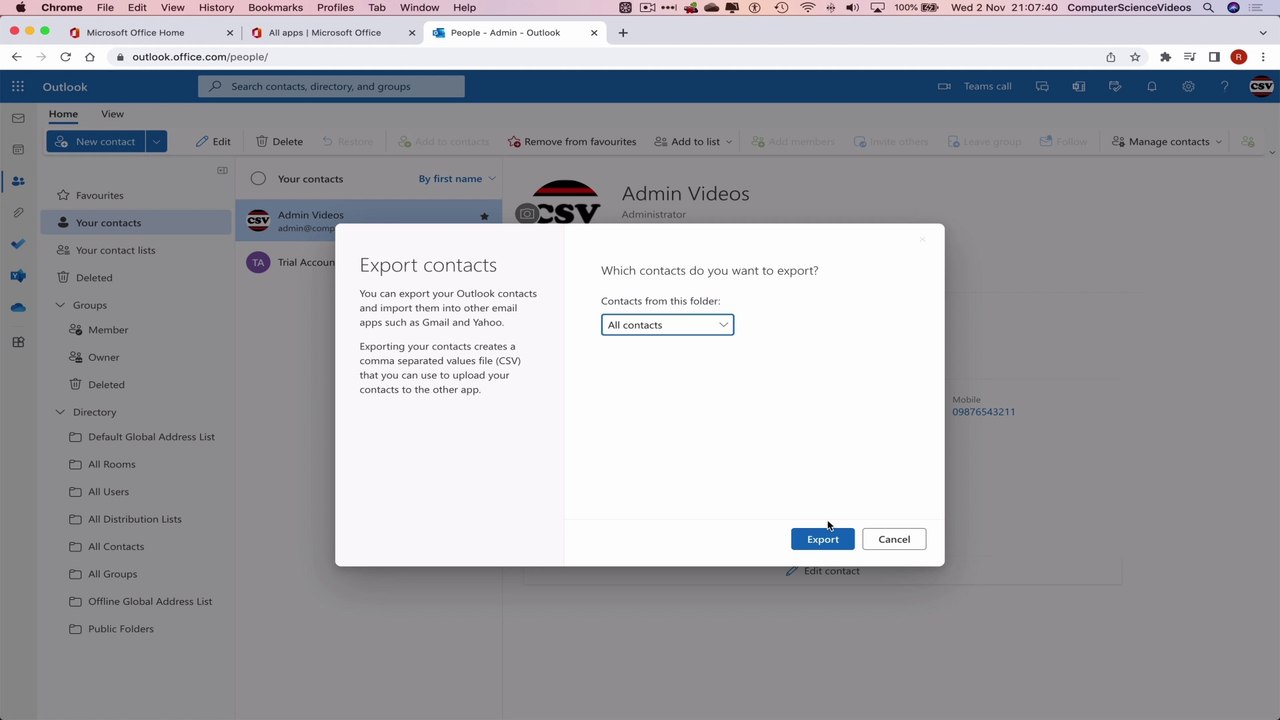Open Files paperclip in the left rail
The width and height of the screenshot is (1280, 720).
[x=18, y=213]
